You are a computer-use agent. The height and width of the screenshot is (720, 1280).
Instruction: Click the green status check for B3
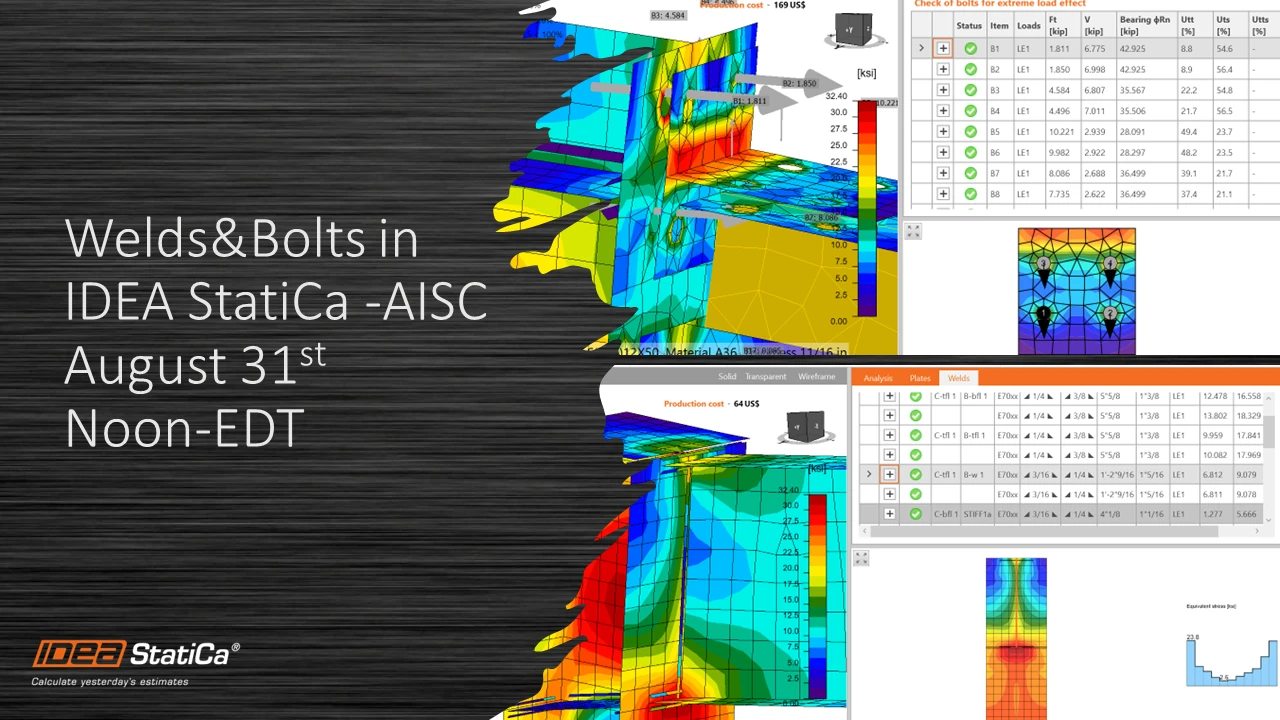(970, 90)
